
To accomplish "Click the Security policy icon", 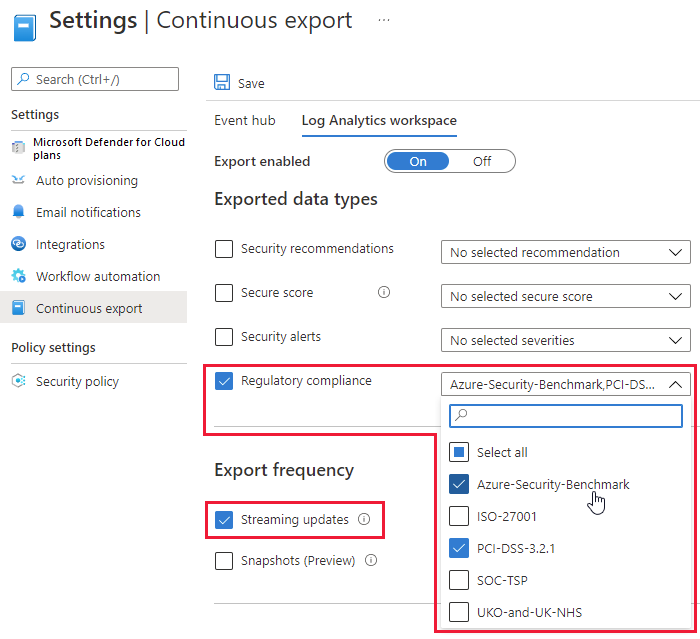I will coord(18,382).
